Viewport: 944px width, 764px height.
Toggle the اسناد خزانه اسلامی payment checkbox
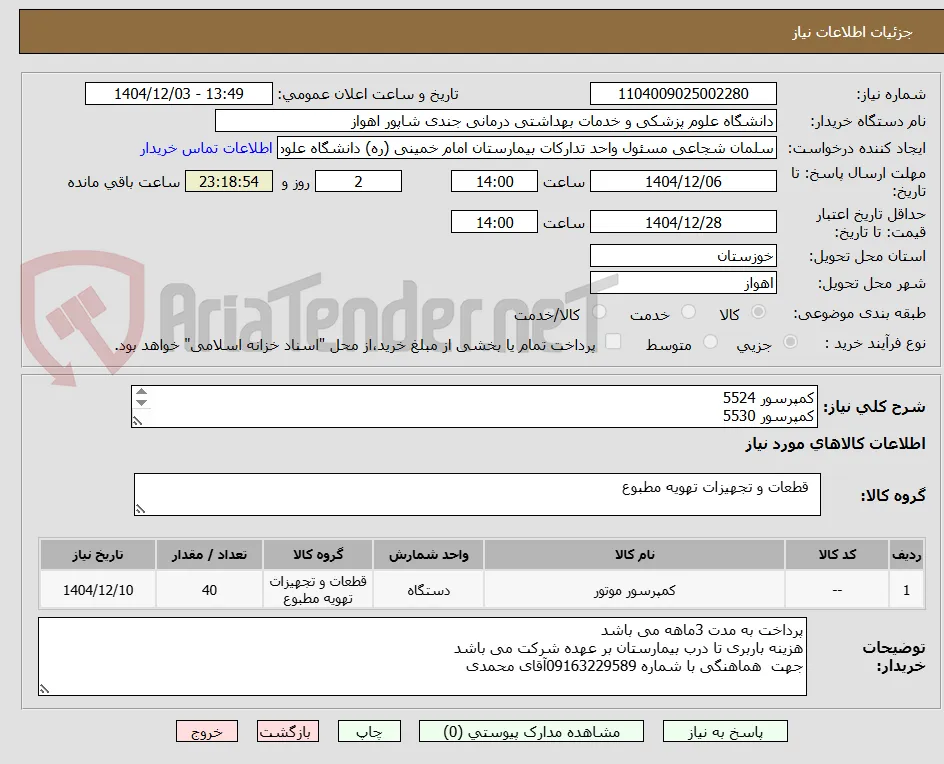tap(613, 341)
